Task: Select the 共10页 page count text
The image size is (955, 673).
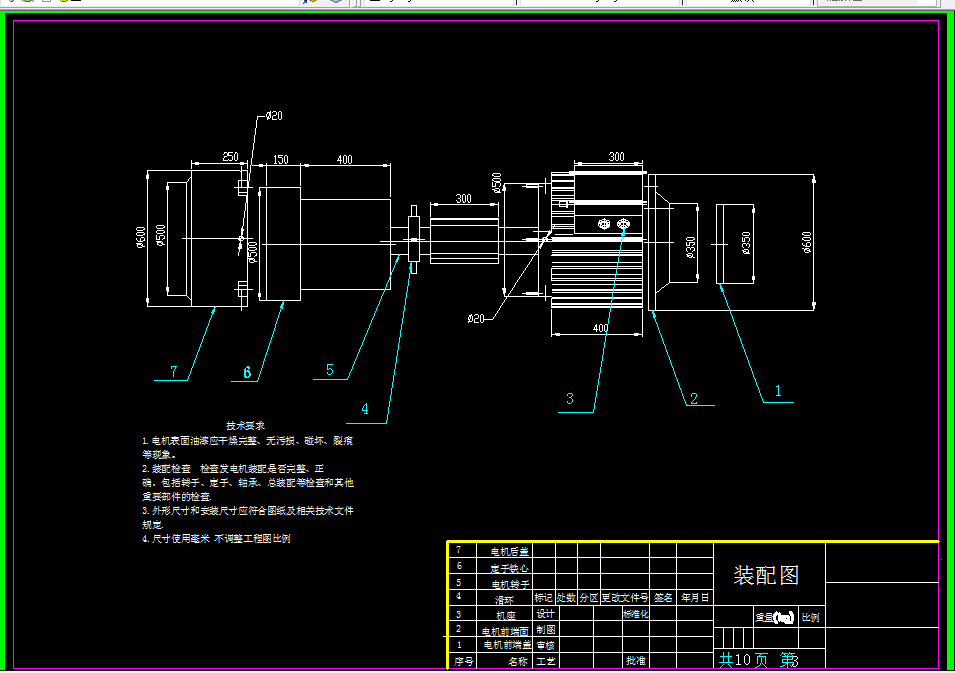Action: (743, 660)
